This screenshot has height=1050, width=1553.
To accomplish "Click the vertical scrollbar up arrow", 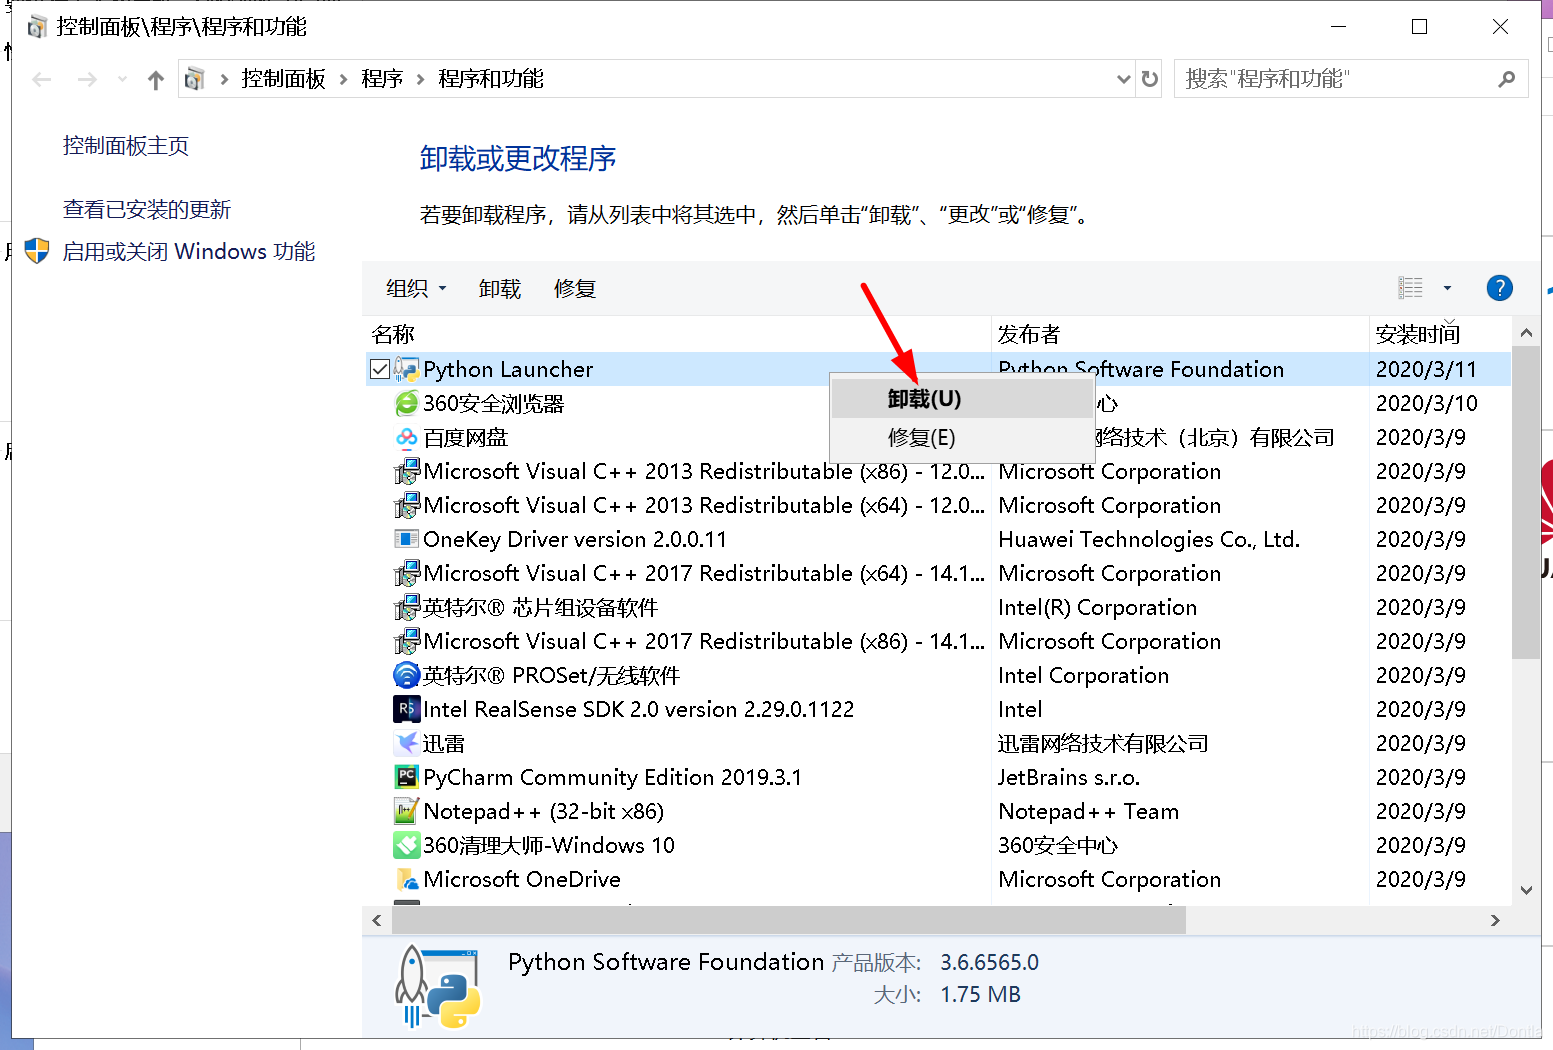I will 1526,332.
